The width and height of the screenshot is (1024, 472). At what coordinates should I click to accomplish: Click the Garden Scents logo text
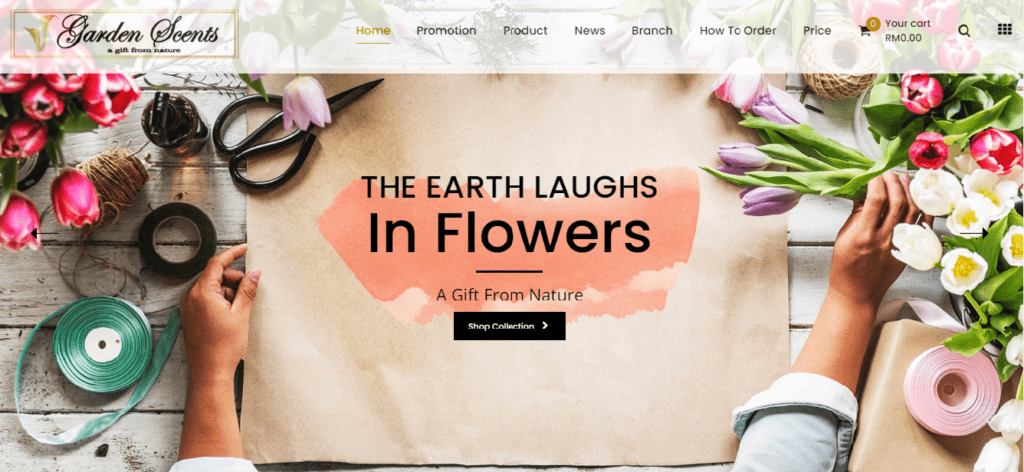coord(137,31)
